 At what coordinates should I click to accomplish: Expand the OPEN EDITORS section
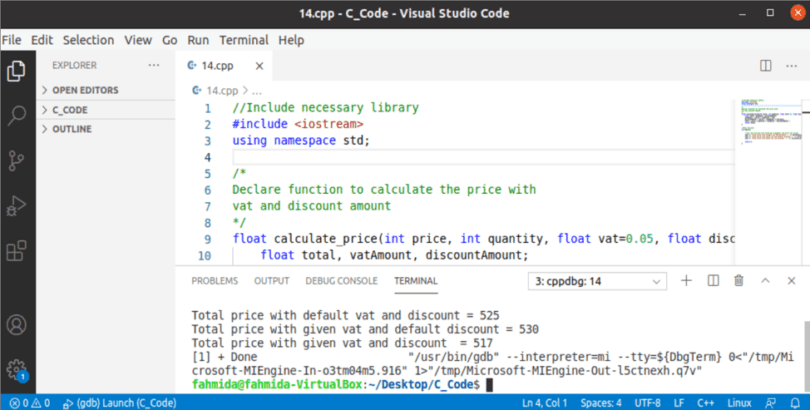pos(85,90)
